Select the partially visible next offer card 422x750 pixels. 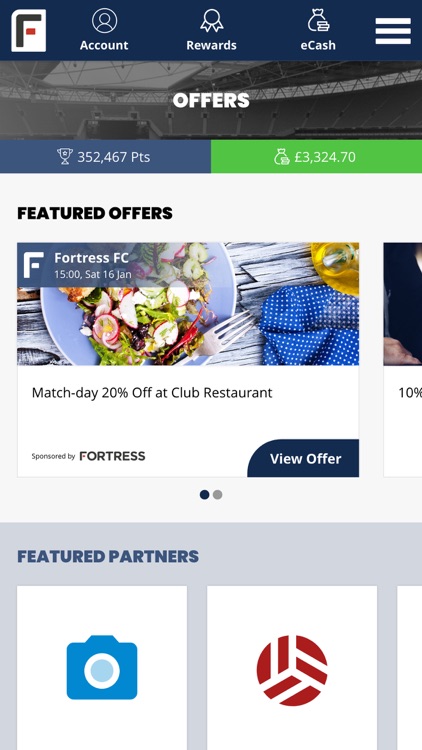(x=402, y=360)
